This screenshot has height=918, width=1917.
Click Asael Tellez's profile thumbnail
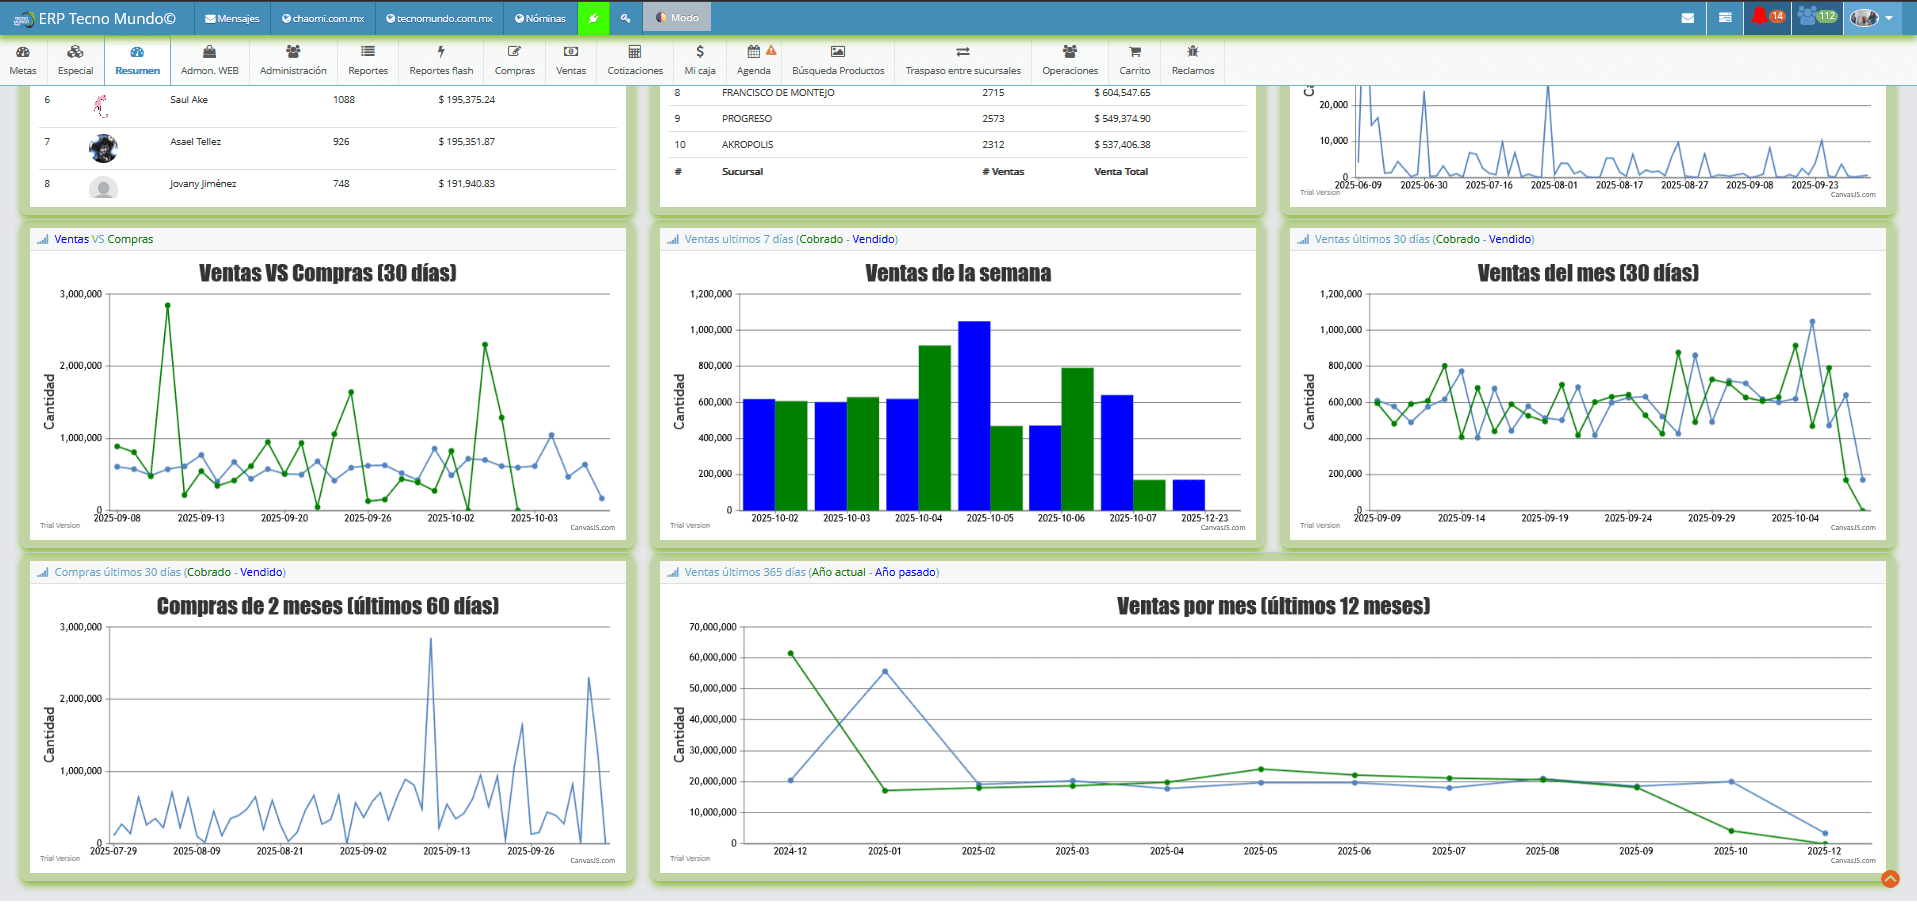point(103,148)
